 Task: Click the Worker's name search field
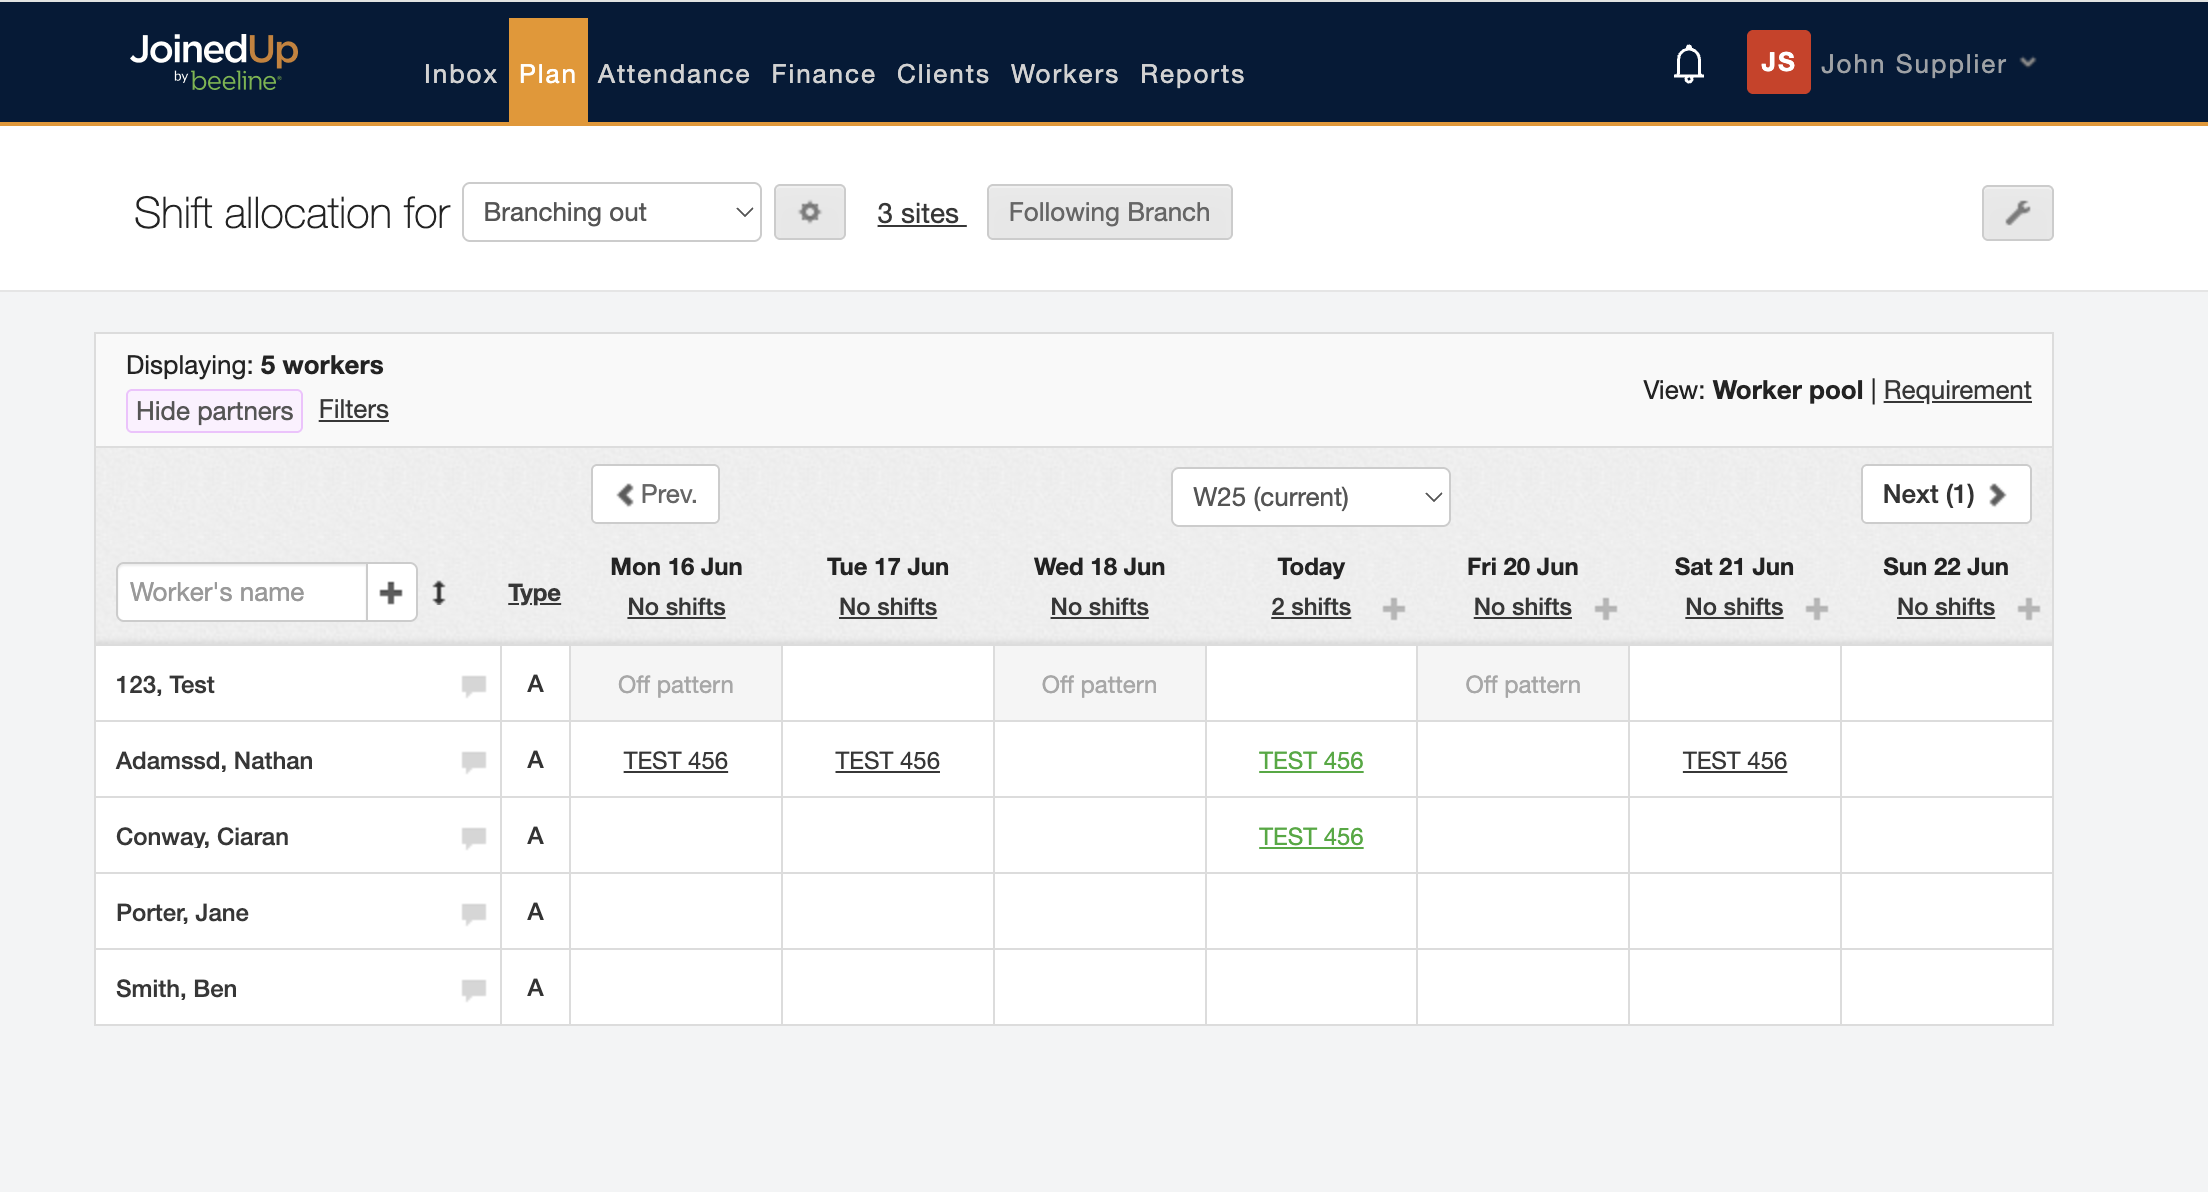[241, 592]
